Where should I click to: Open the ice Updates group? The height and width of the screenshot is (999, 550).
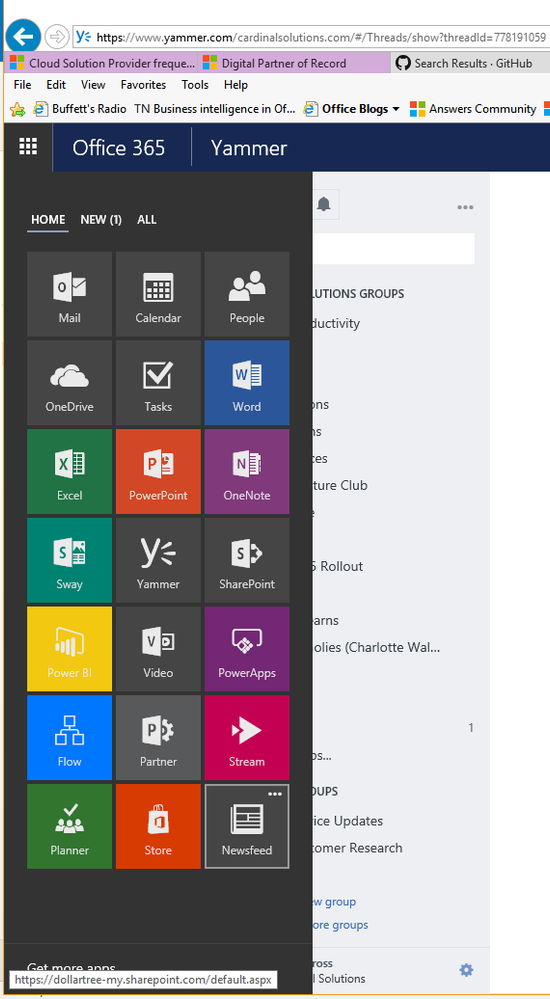[348, 821]
